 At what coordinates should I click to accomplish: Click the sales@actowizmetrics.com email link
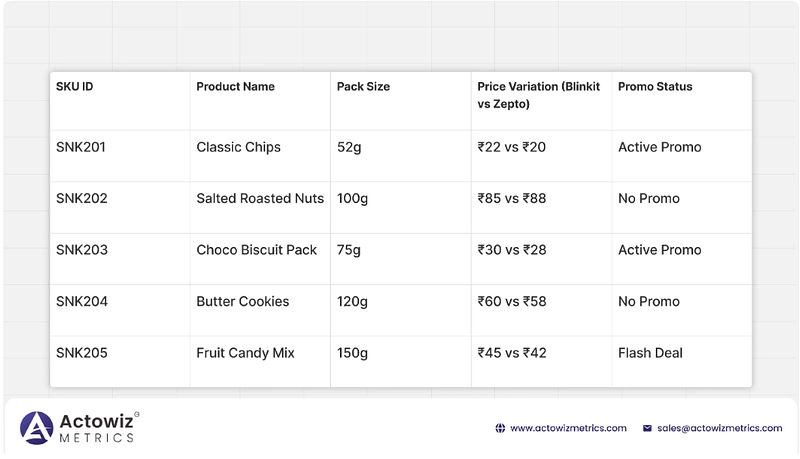pos(719,428)
